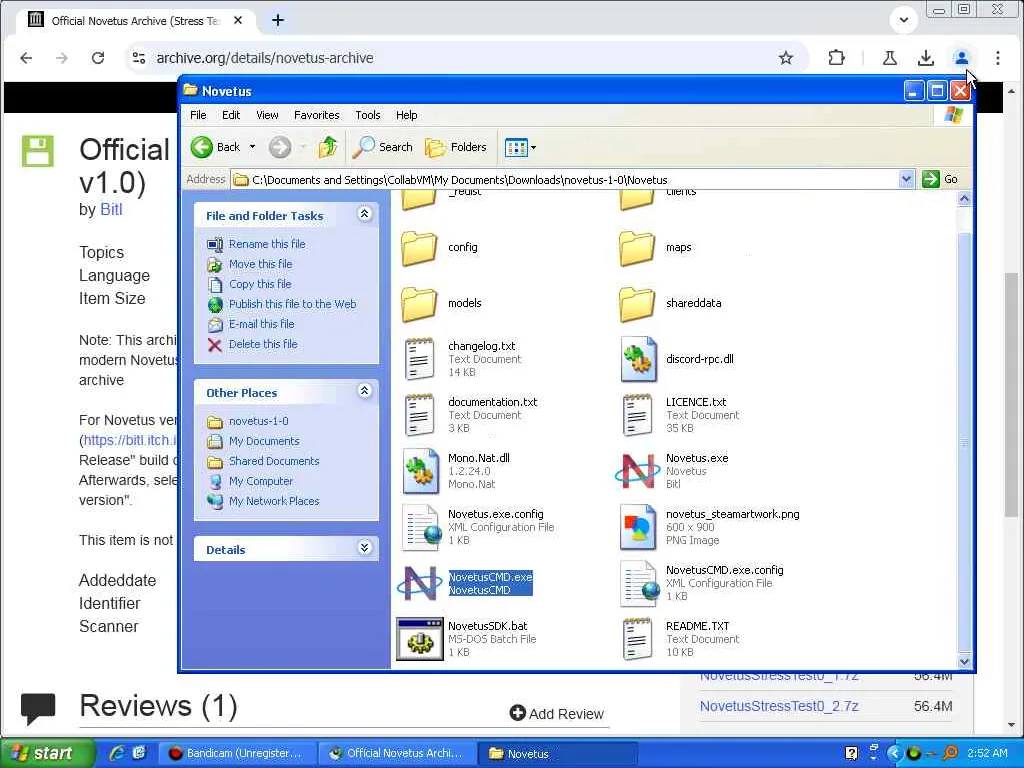Select the NovetusSDK.bat batch file icon

(419, 639)
